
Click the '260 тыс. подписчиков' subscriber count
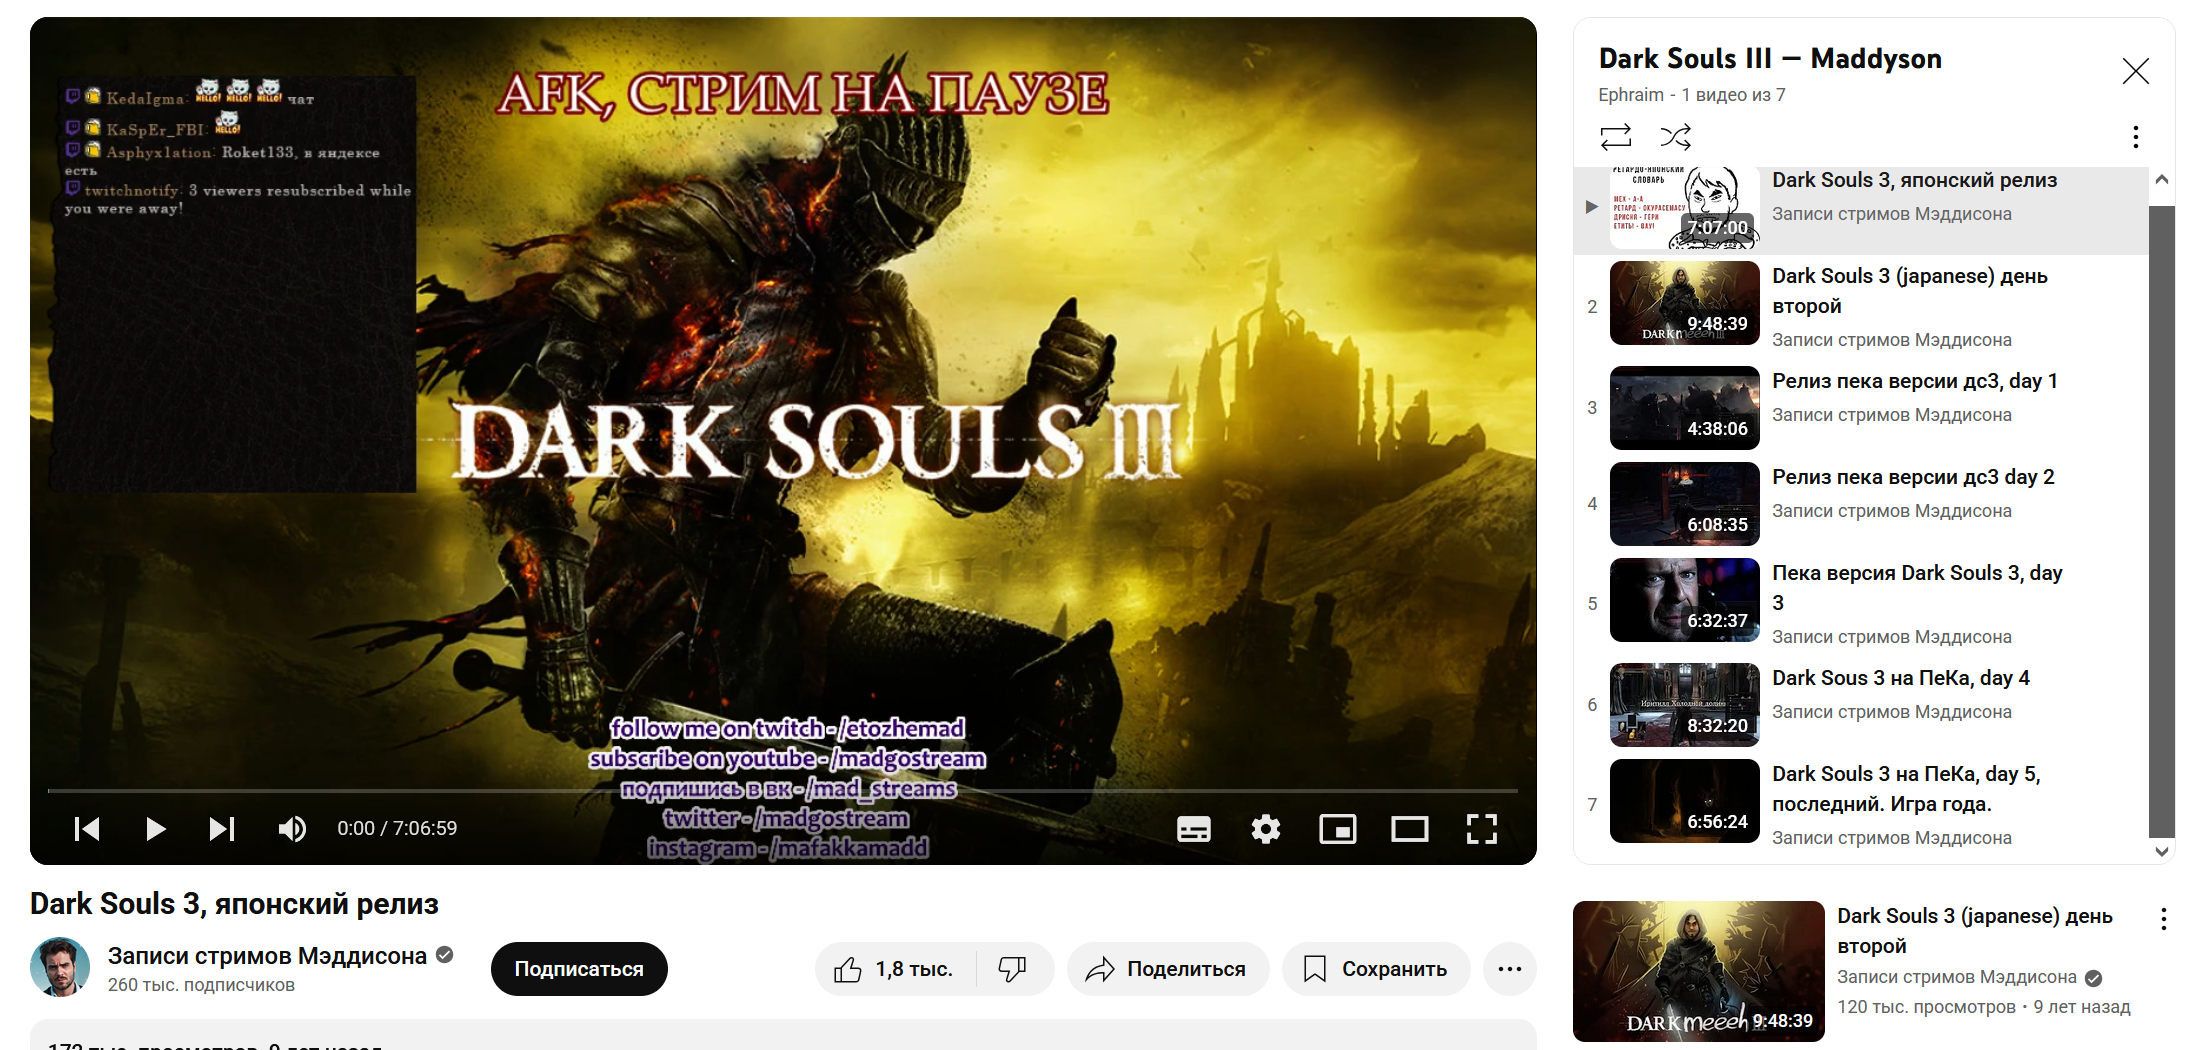[201, 985]
